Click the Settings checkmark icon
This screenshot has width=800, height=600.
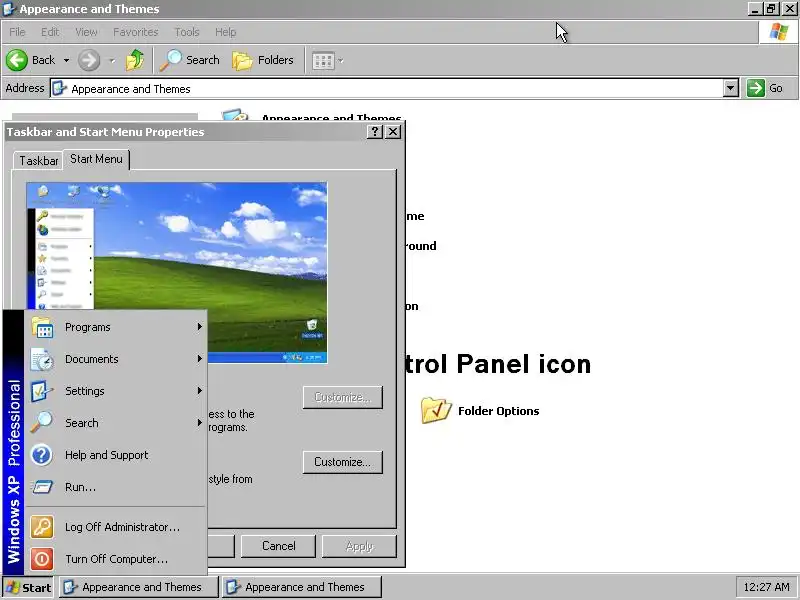pos(42,391)
